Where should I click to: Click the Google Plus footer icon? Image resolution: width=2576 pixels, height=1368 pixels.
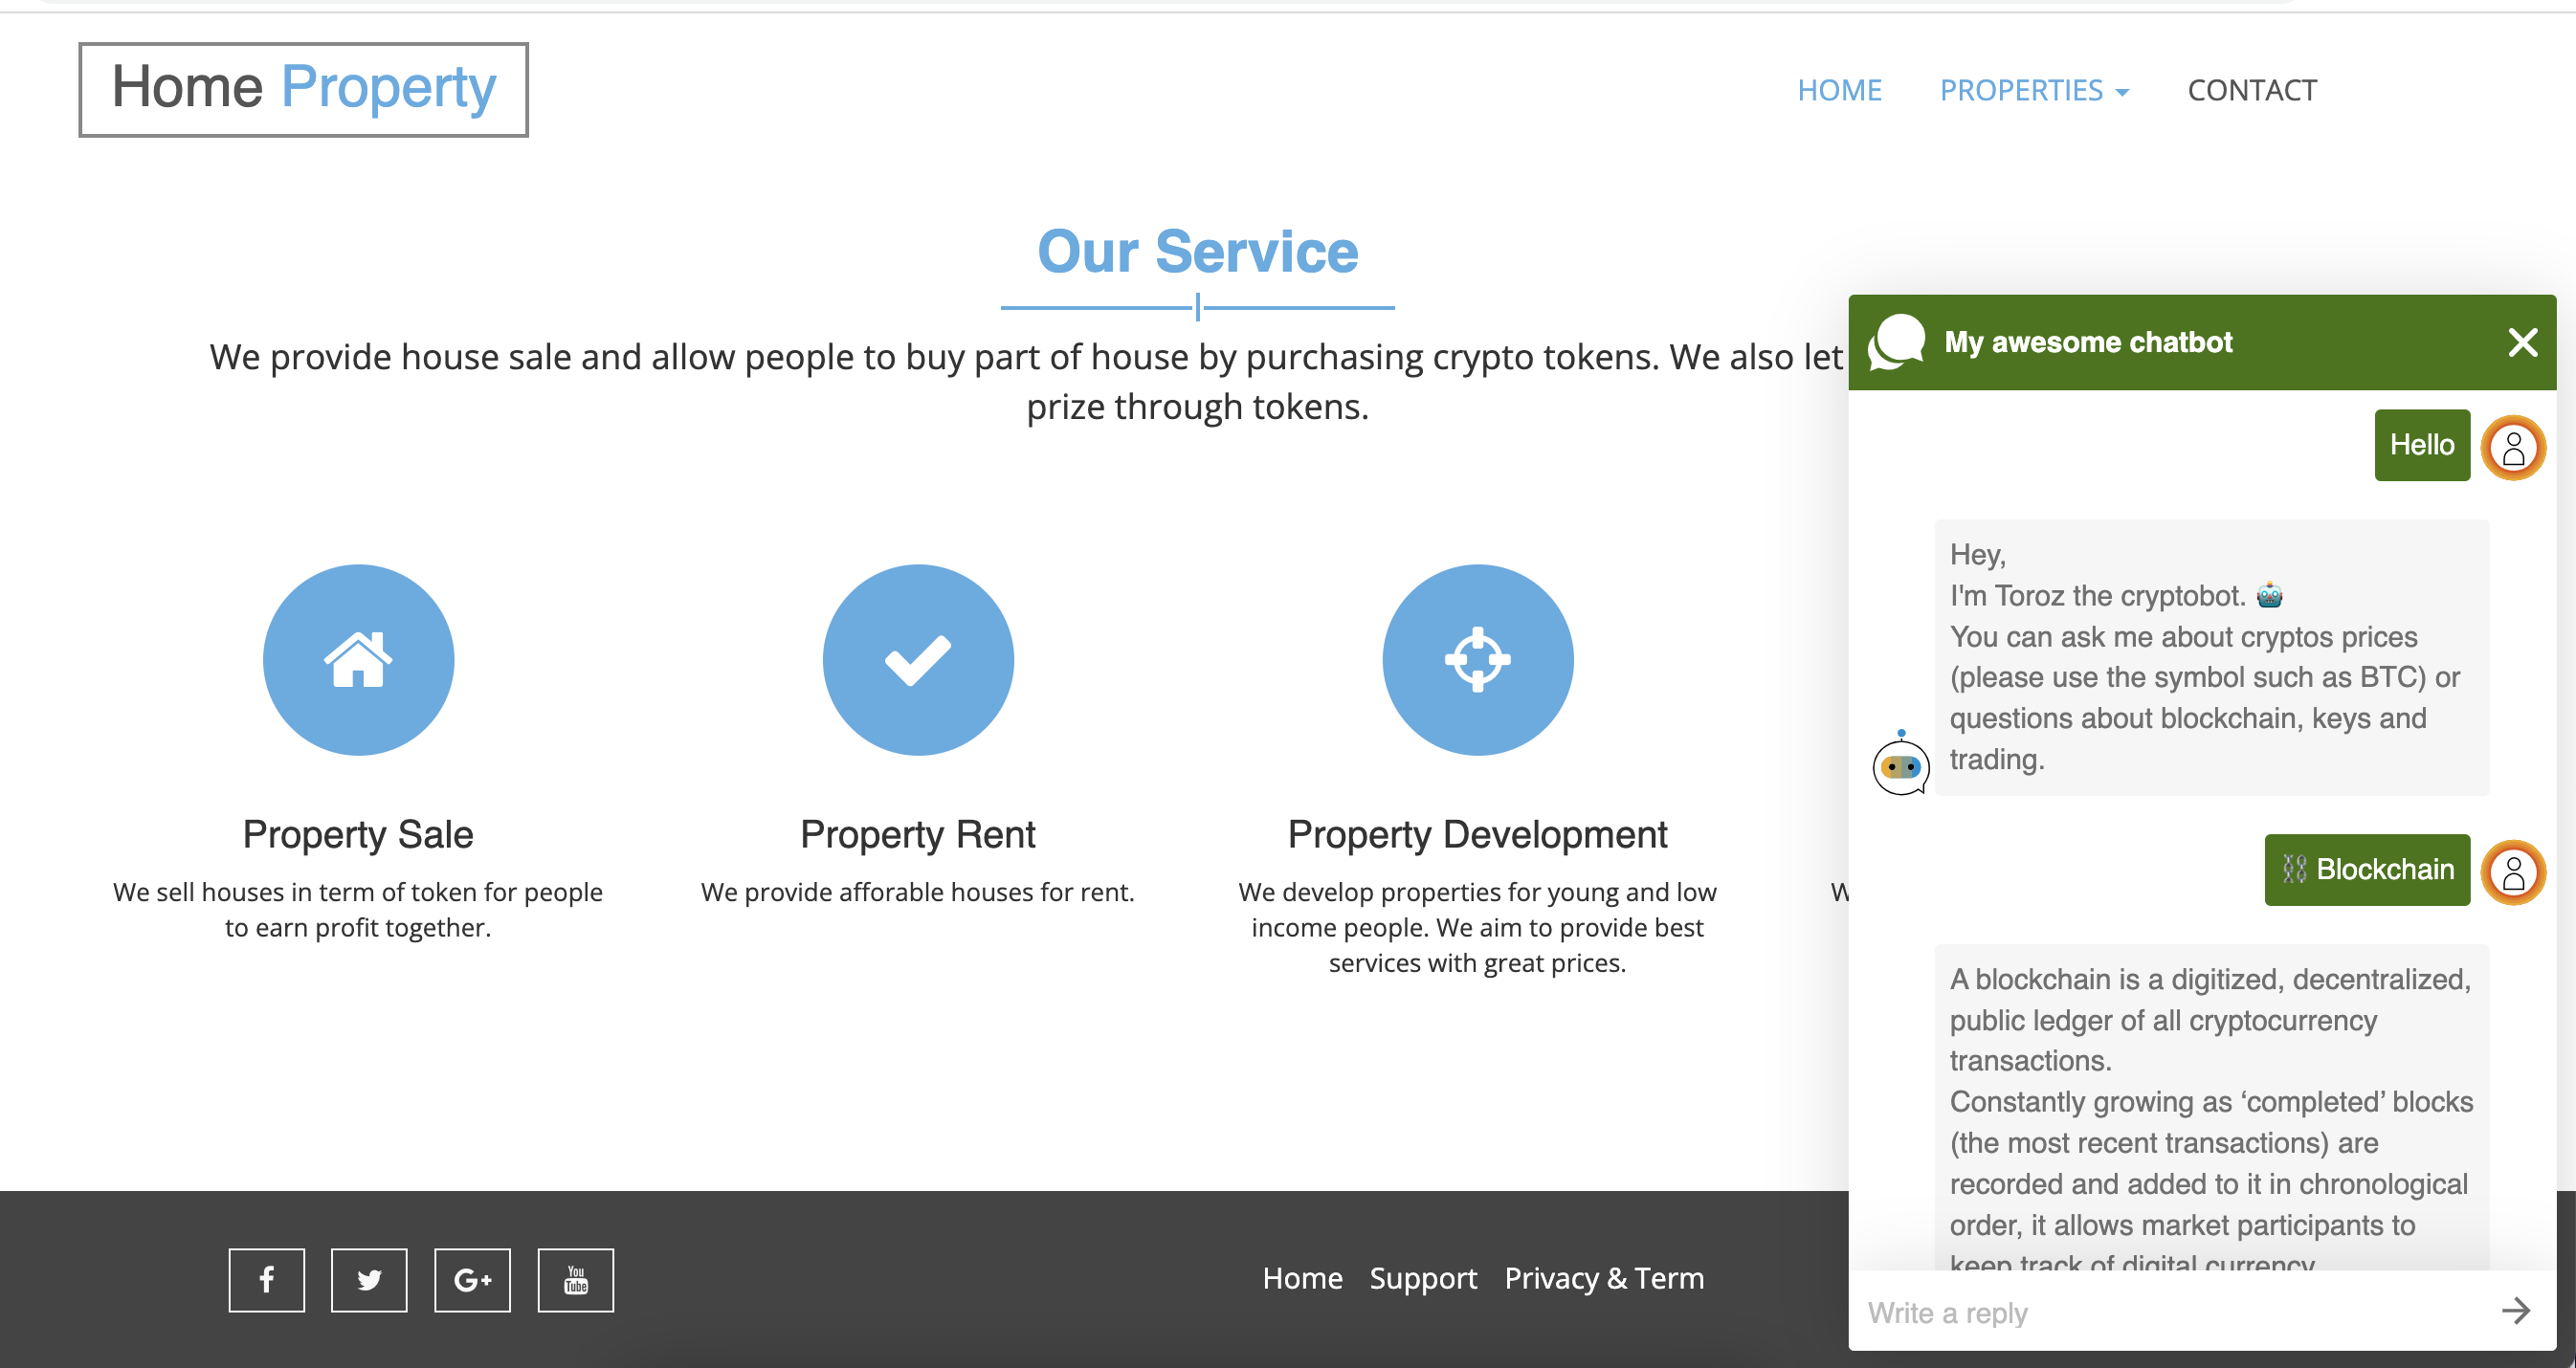click(472, 1279)
